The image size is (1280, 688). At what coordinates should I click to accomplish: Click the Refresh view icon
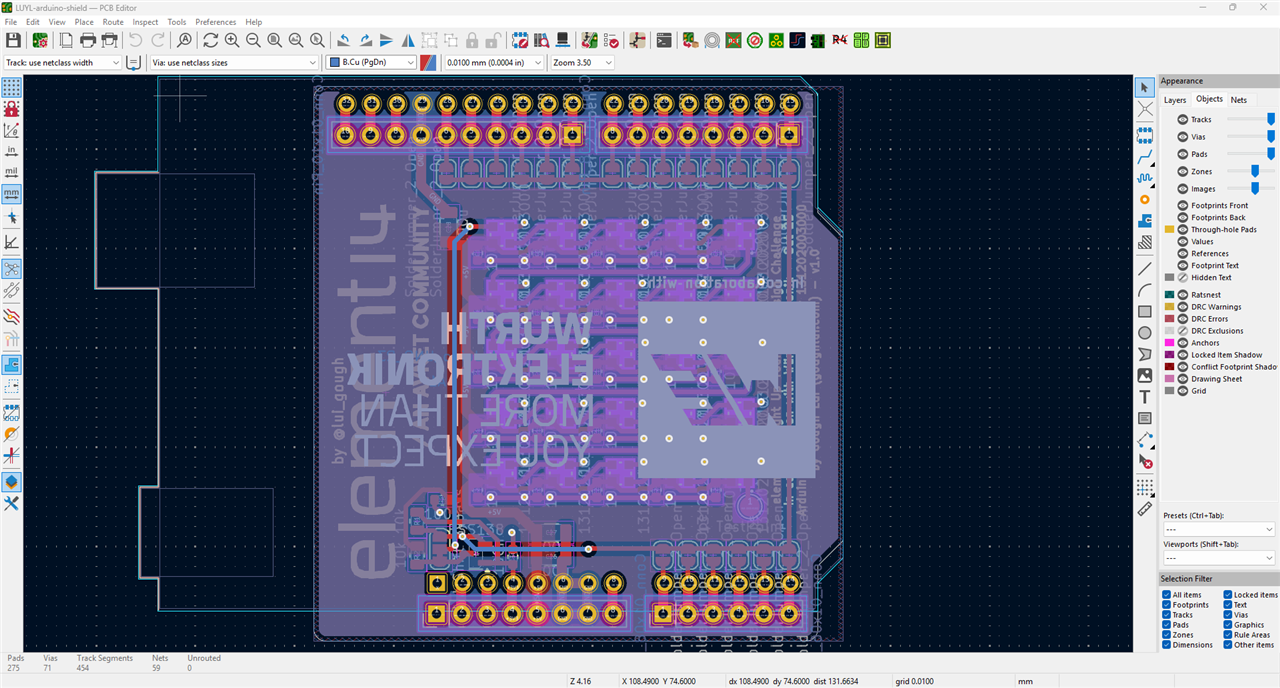tap(210, 40)
